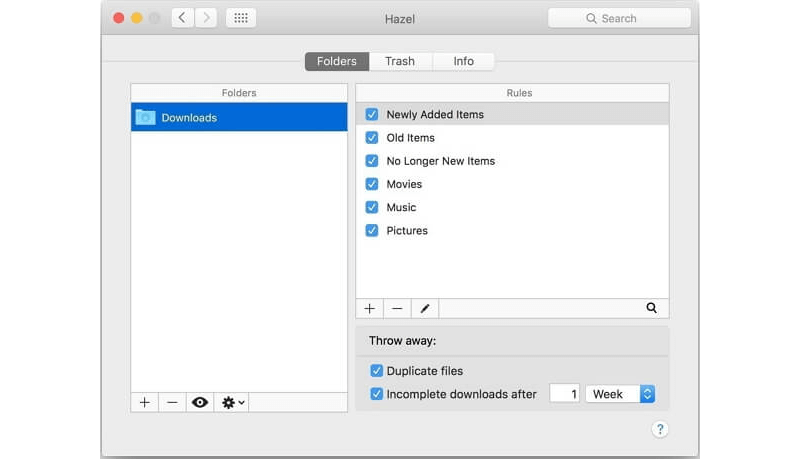800x459 pixels.
Task: Remove selected folder with minus button
Action: 172,402
